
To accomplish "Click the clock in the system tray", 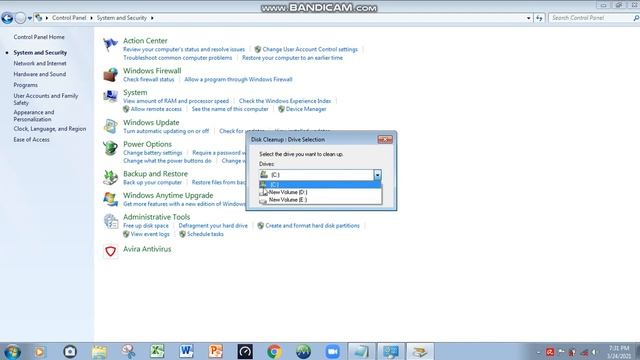I will [619, 352].
